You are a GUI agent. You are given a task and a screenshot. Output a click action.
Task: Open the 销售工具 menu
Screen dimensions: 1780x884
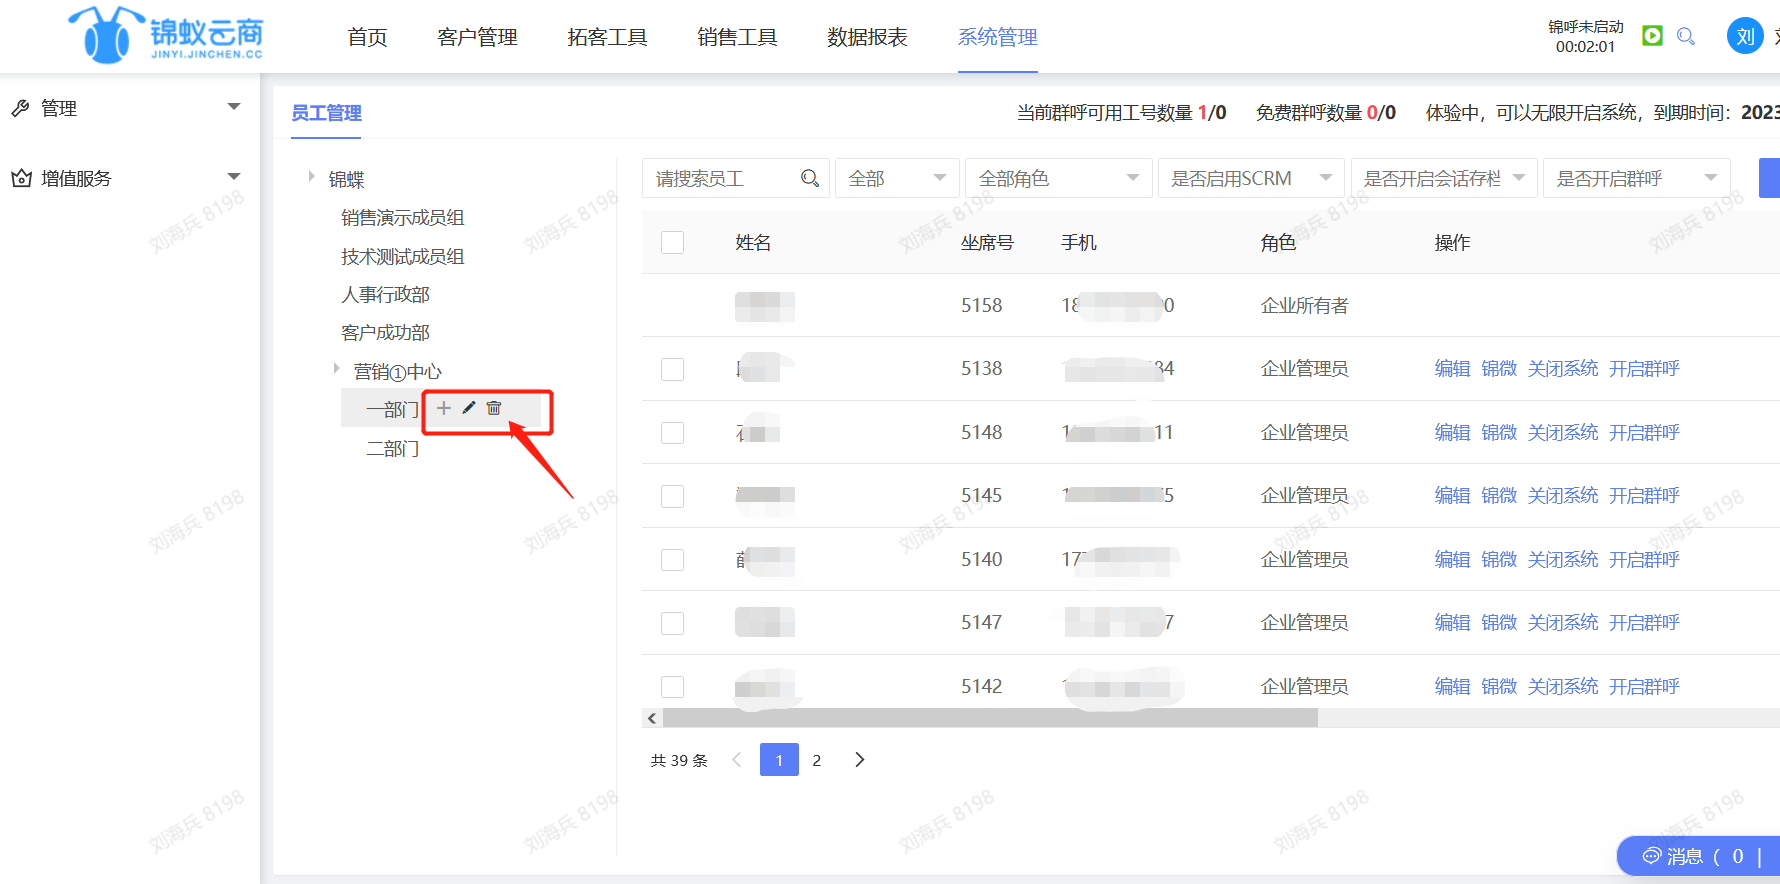tap(737, 37)
